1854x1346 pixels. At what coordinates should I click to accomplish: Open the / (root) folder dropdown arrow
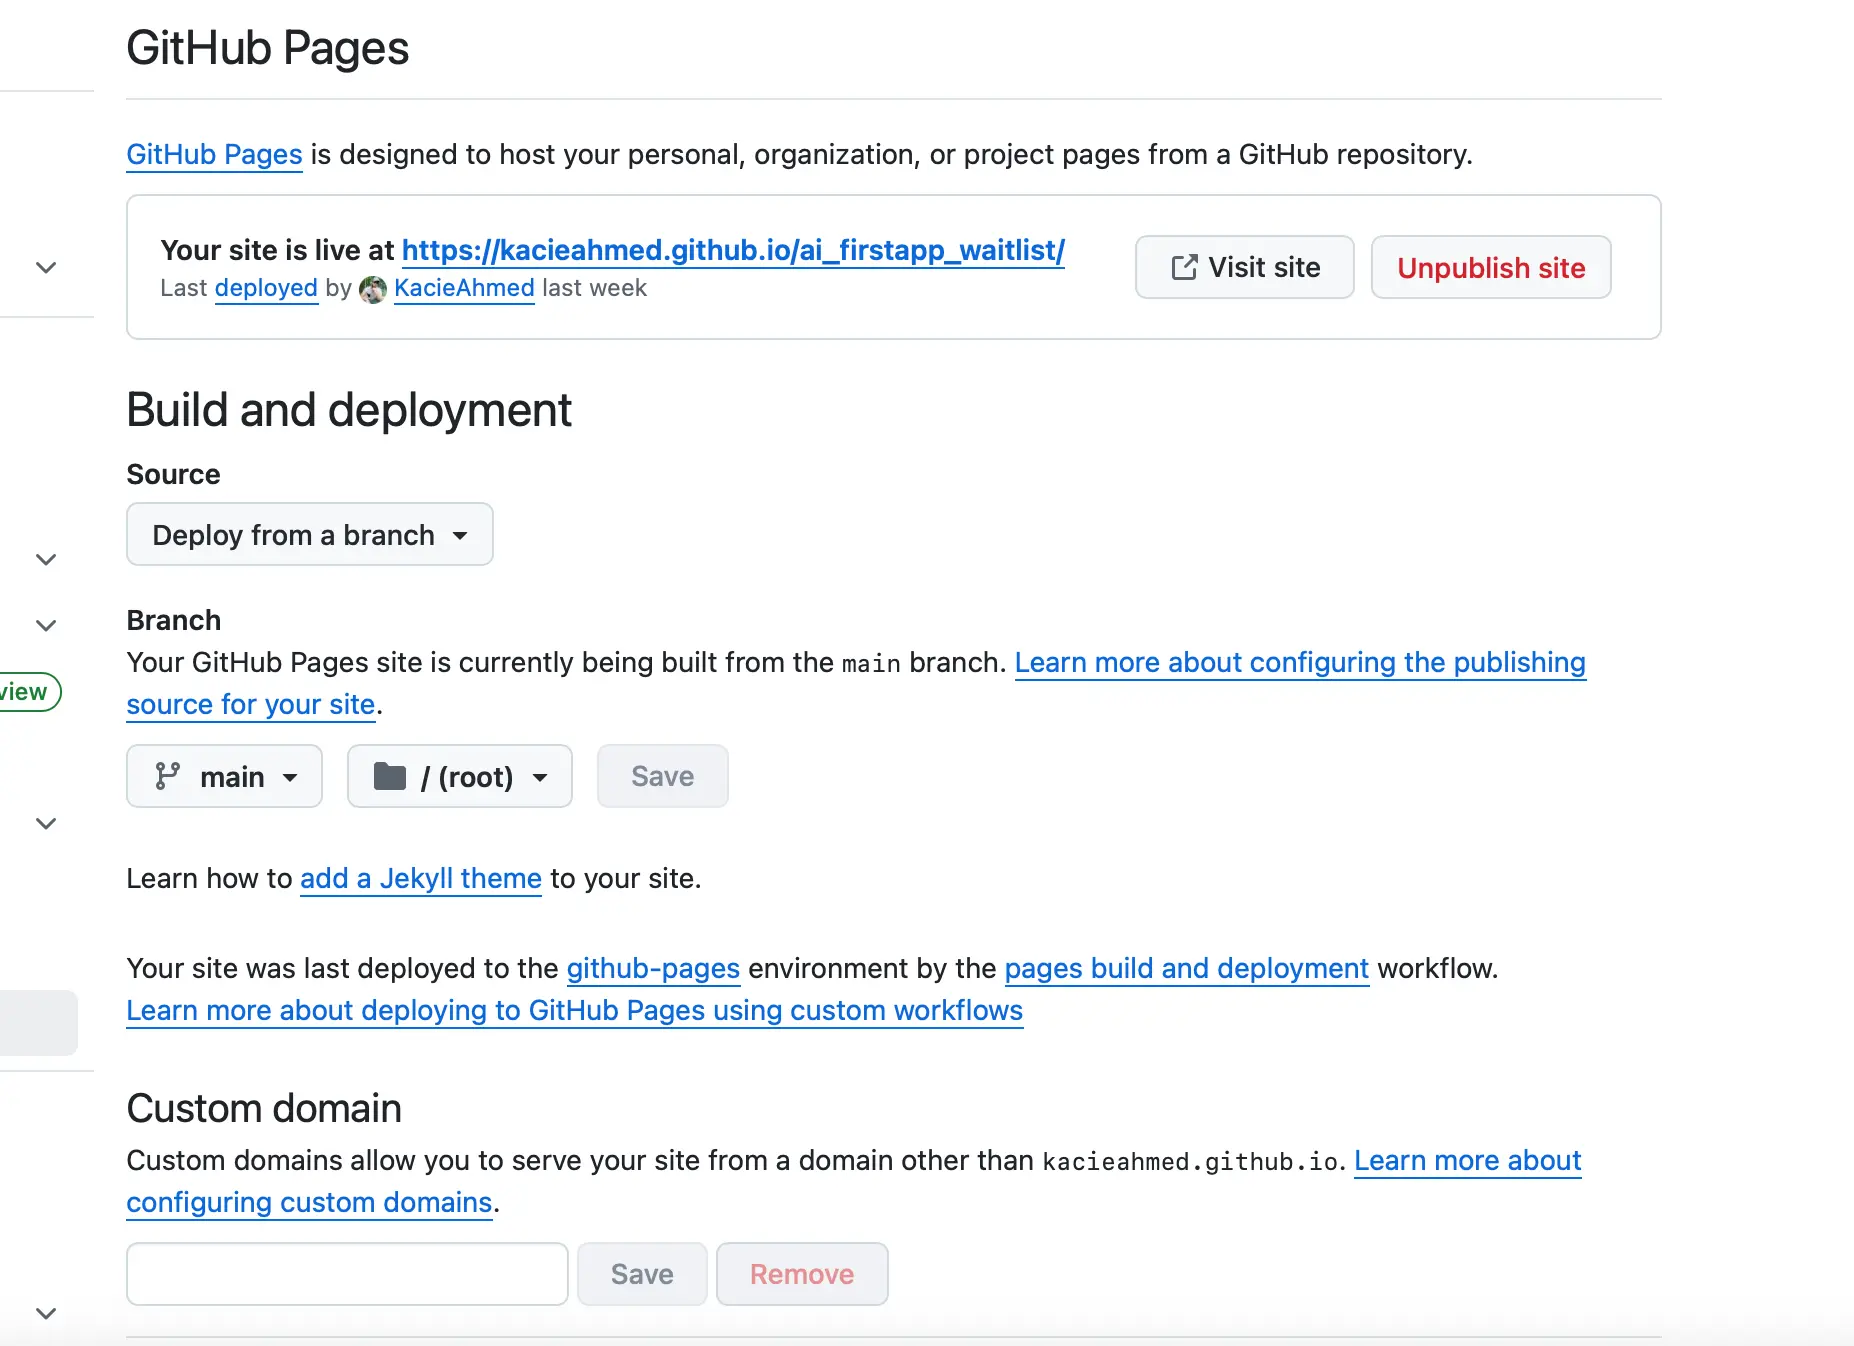point(540,777)
